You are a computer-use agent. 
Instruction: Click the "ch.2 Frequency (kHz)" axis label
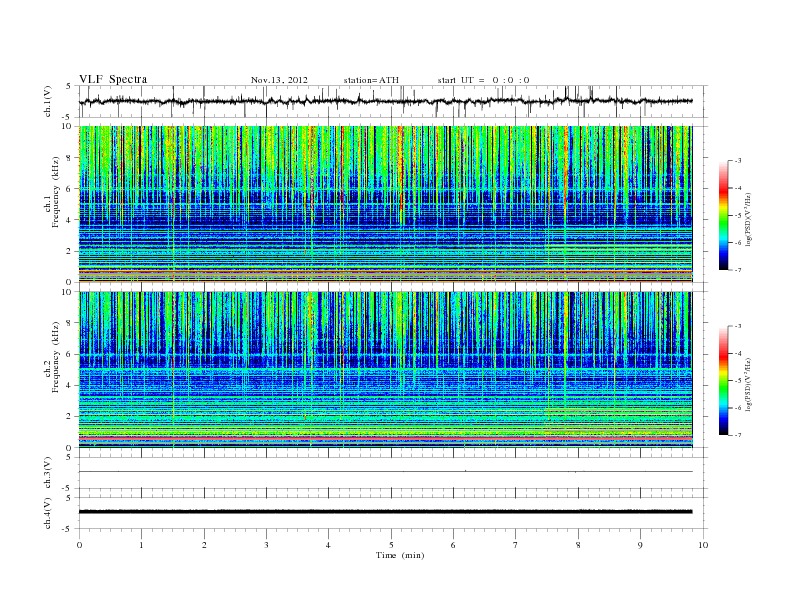pyautogui.click(x=52, y=357)
